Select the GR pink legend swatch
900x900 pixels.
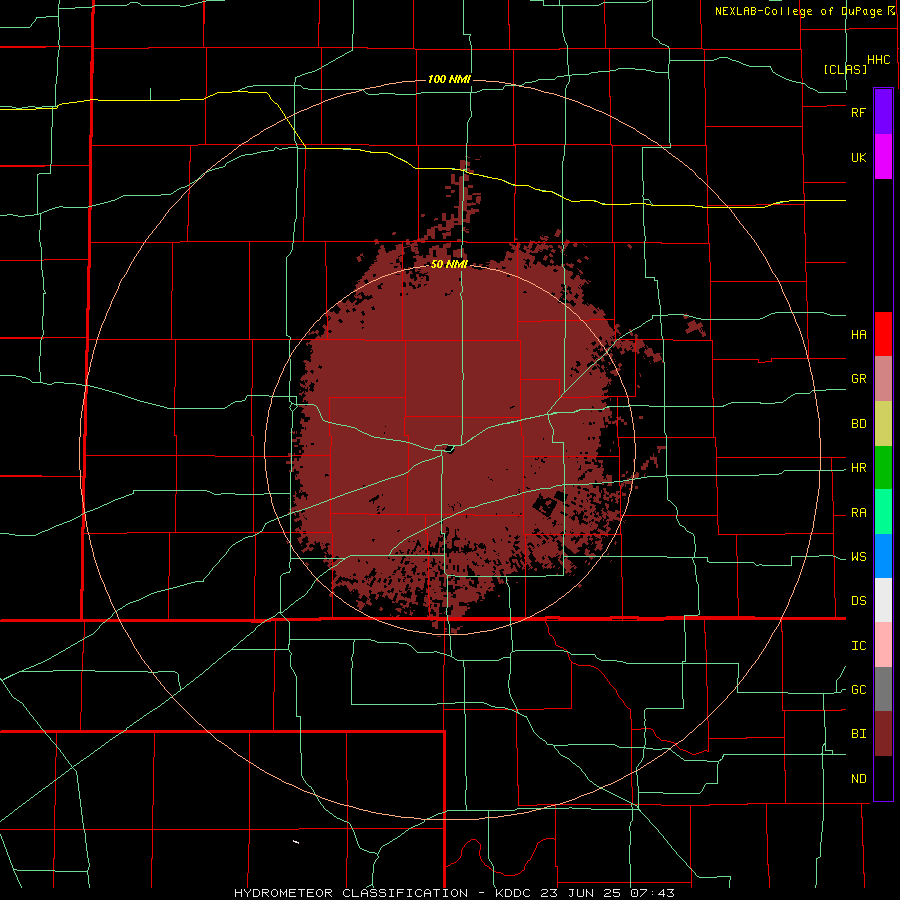tap(883, 379)
